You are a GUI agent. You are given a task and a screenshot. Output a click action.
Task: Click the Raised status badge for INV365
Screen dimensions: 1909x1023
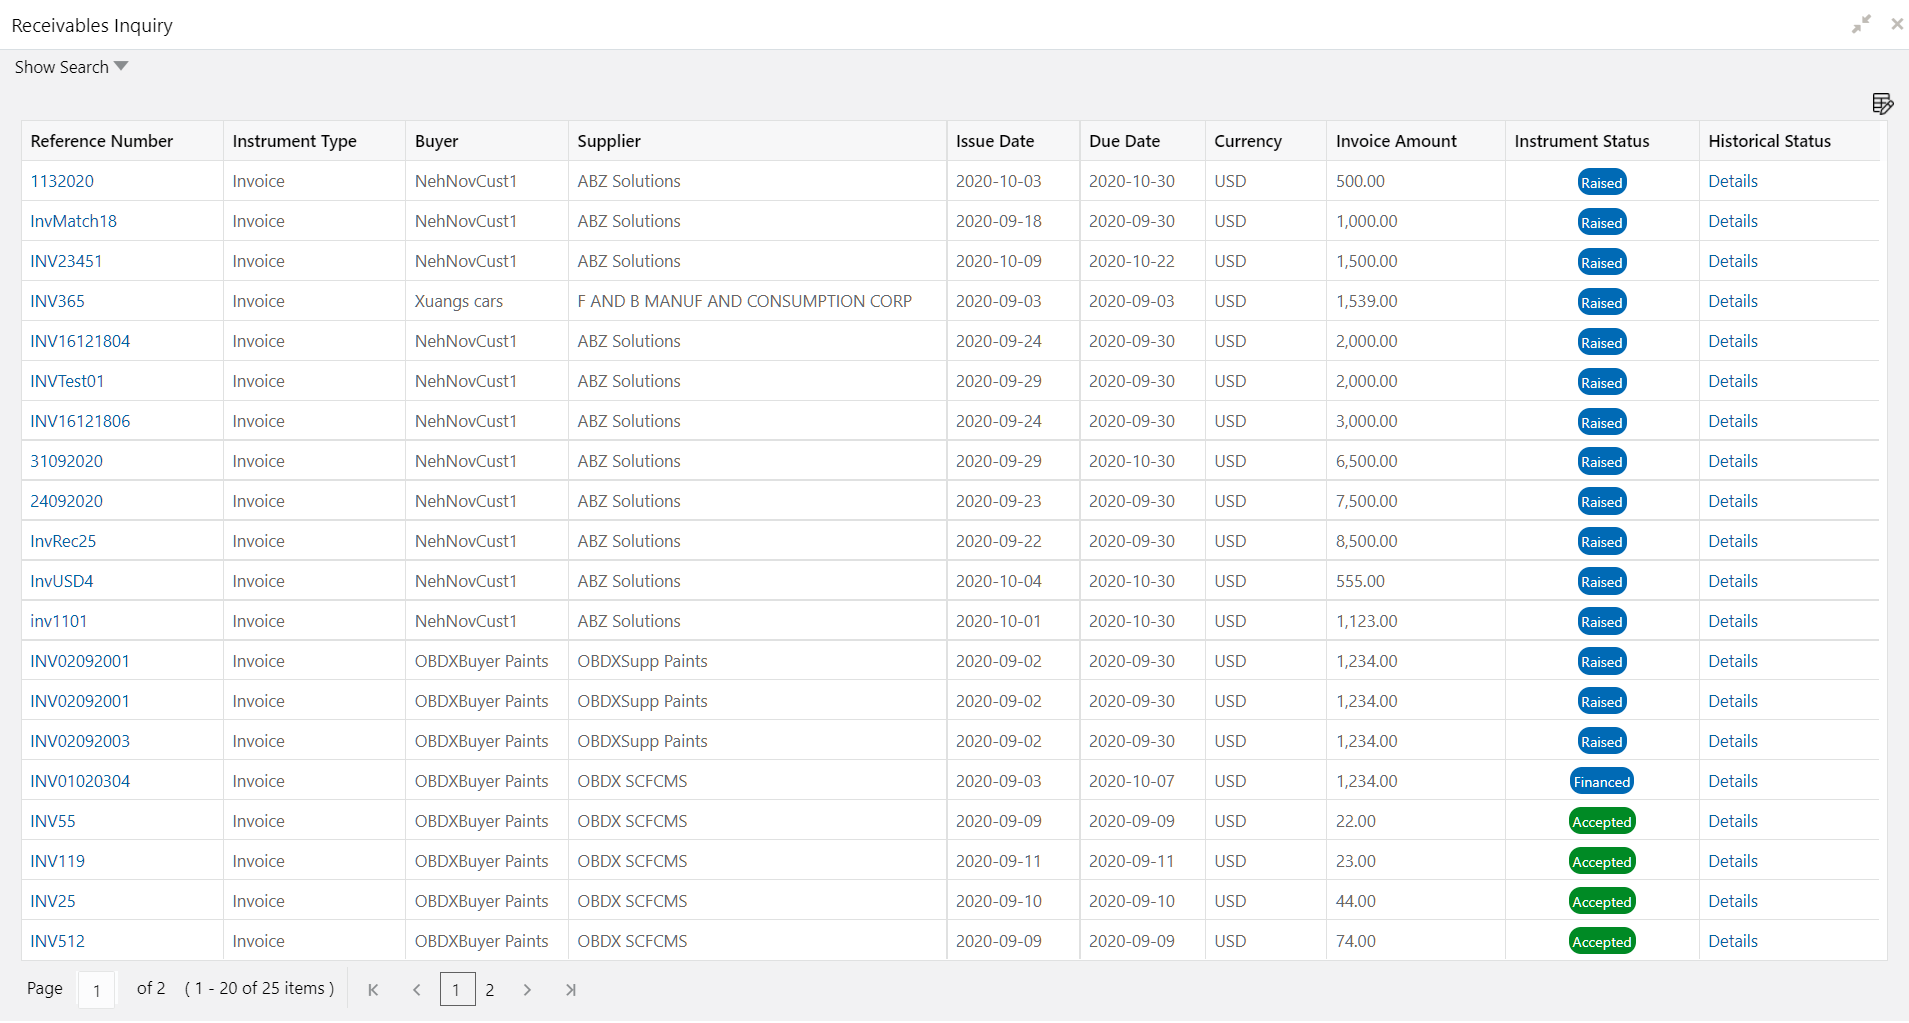pos(1602,302)
